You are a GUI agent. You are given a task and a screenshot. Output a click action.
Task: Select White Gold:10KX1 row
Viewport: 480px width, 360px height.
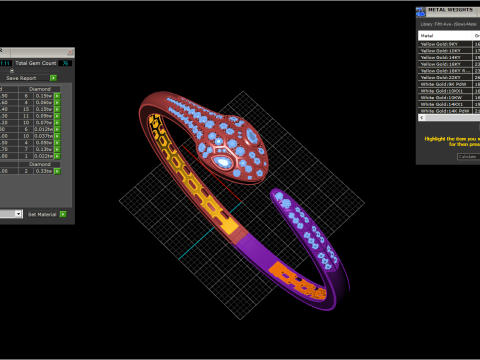tap(445, 91)
